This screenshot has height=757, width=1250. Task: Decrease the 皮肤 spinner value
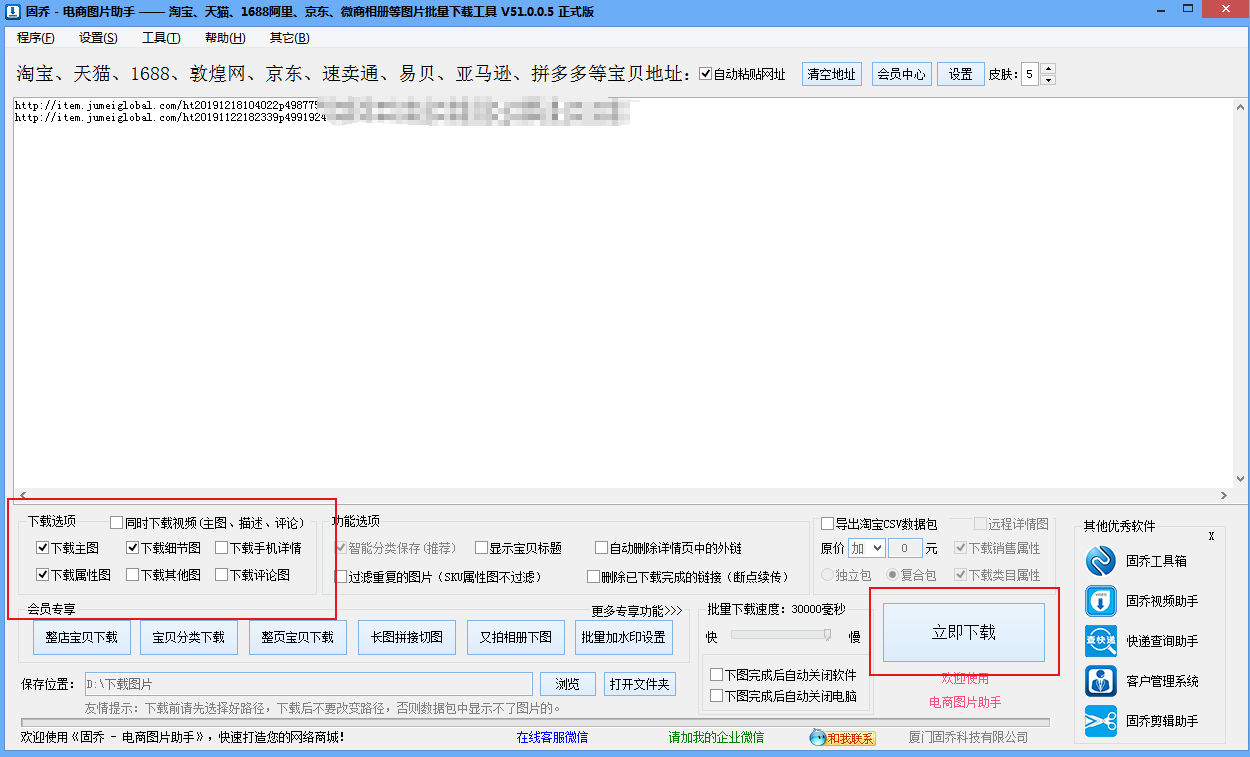click(1047, 80)
